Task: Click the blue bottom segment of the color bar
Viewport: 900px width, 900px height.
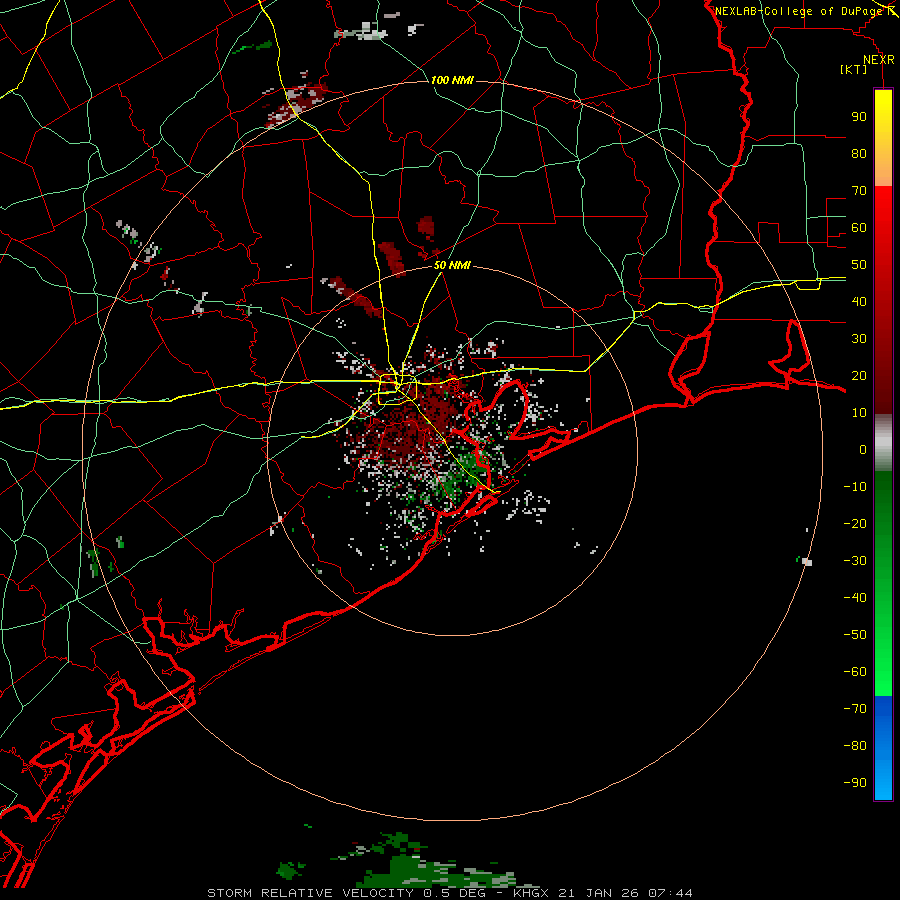Action: coord(883,748)
